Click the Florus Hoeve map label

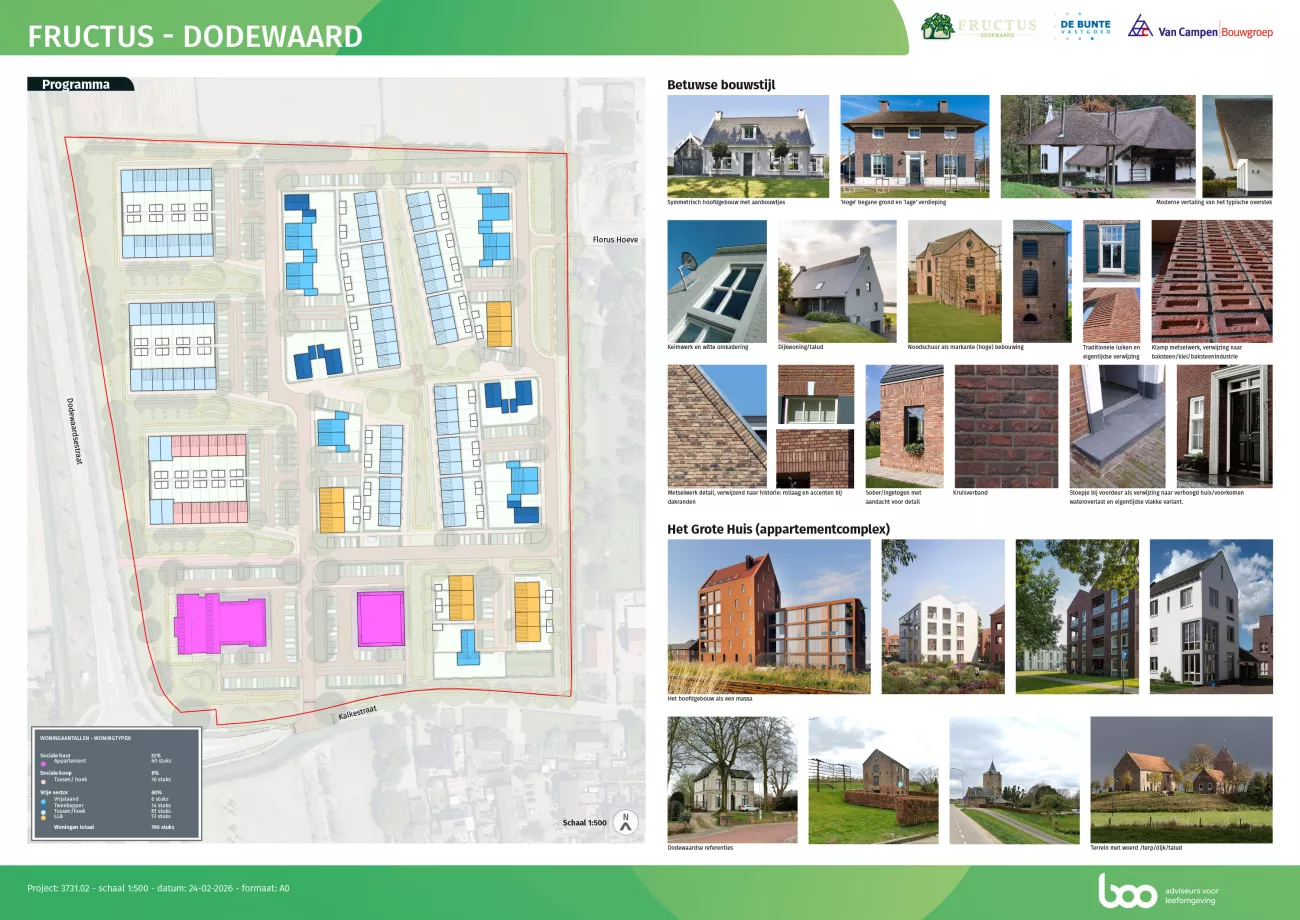pyautogui.click(x=614, y=240)
